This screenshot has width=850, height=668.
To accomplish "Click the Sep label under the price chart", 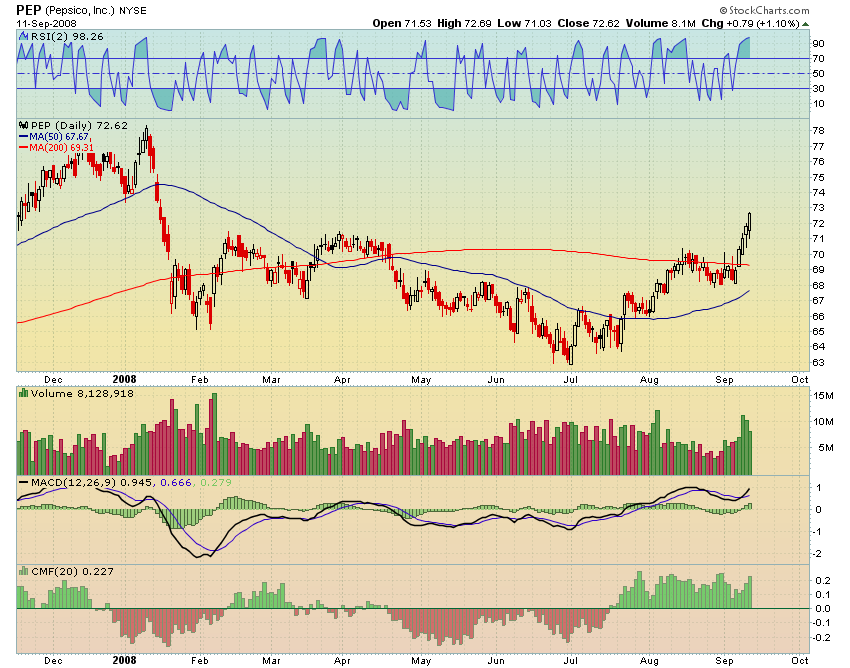I will (724, 380).
